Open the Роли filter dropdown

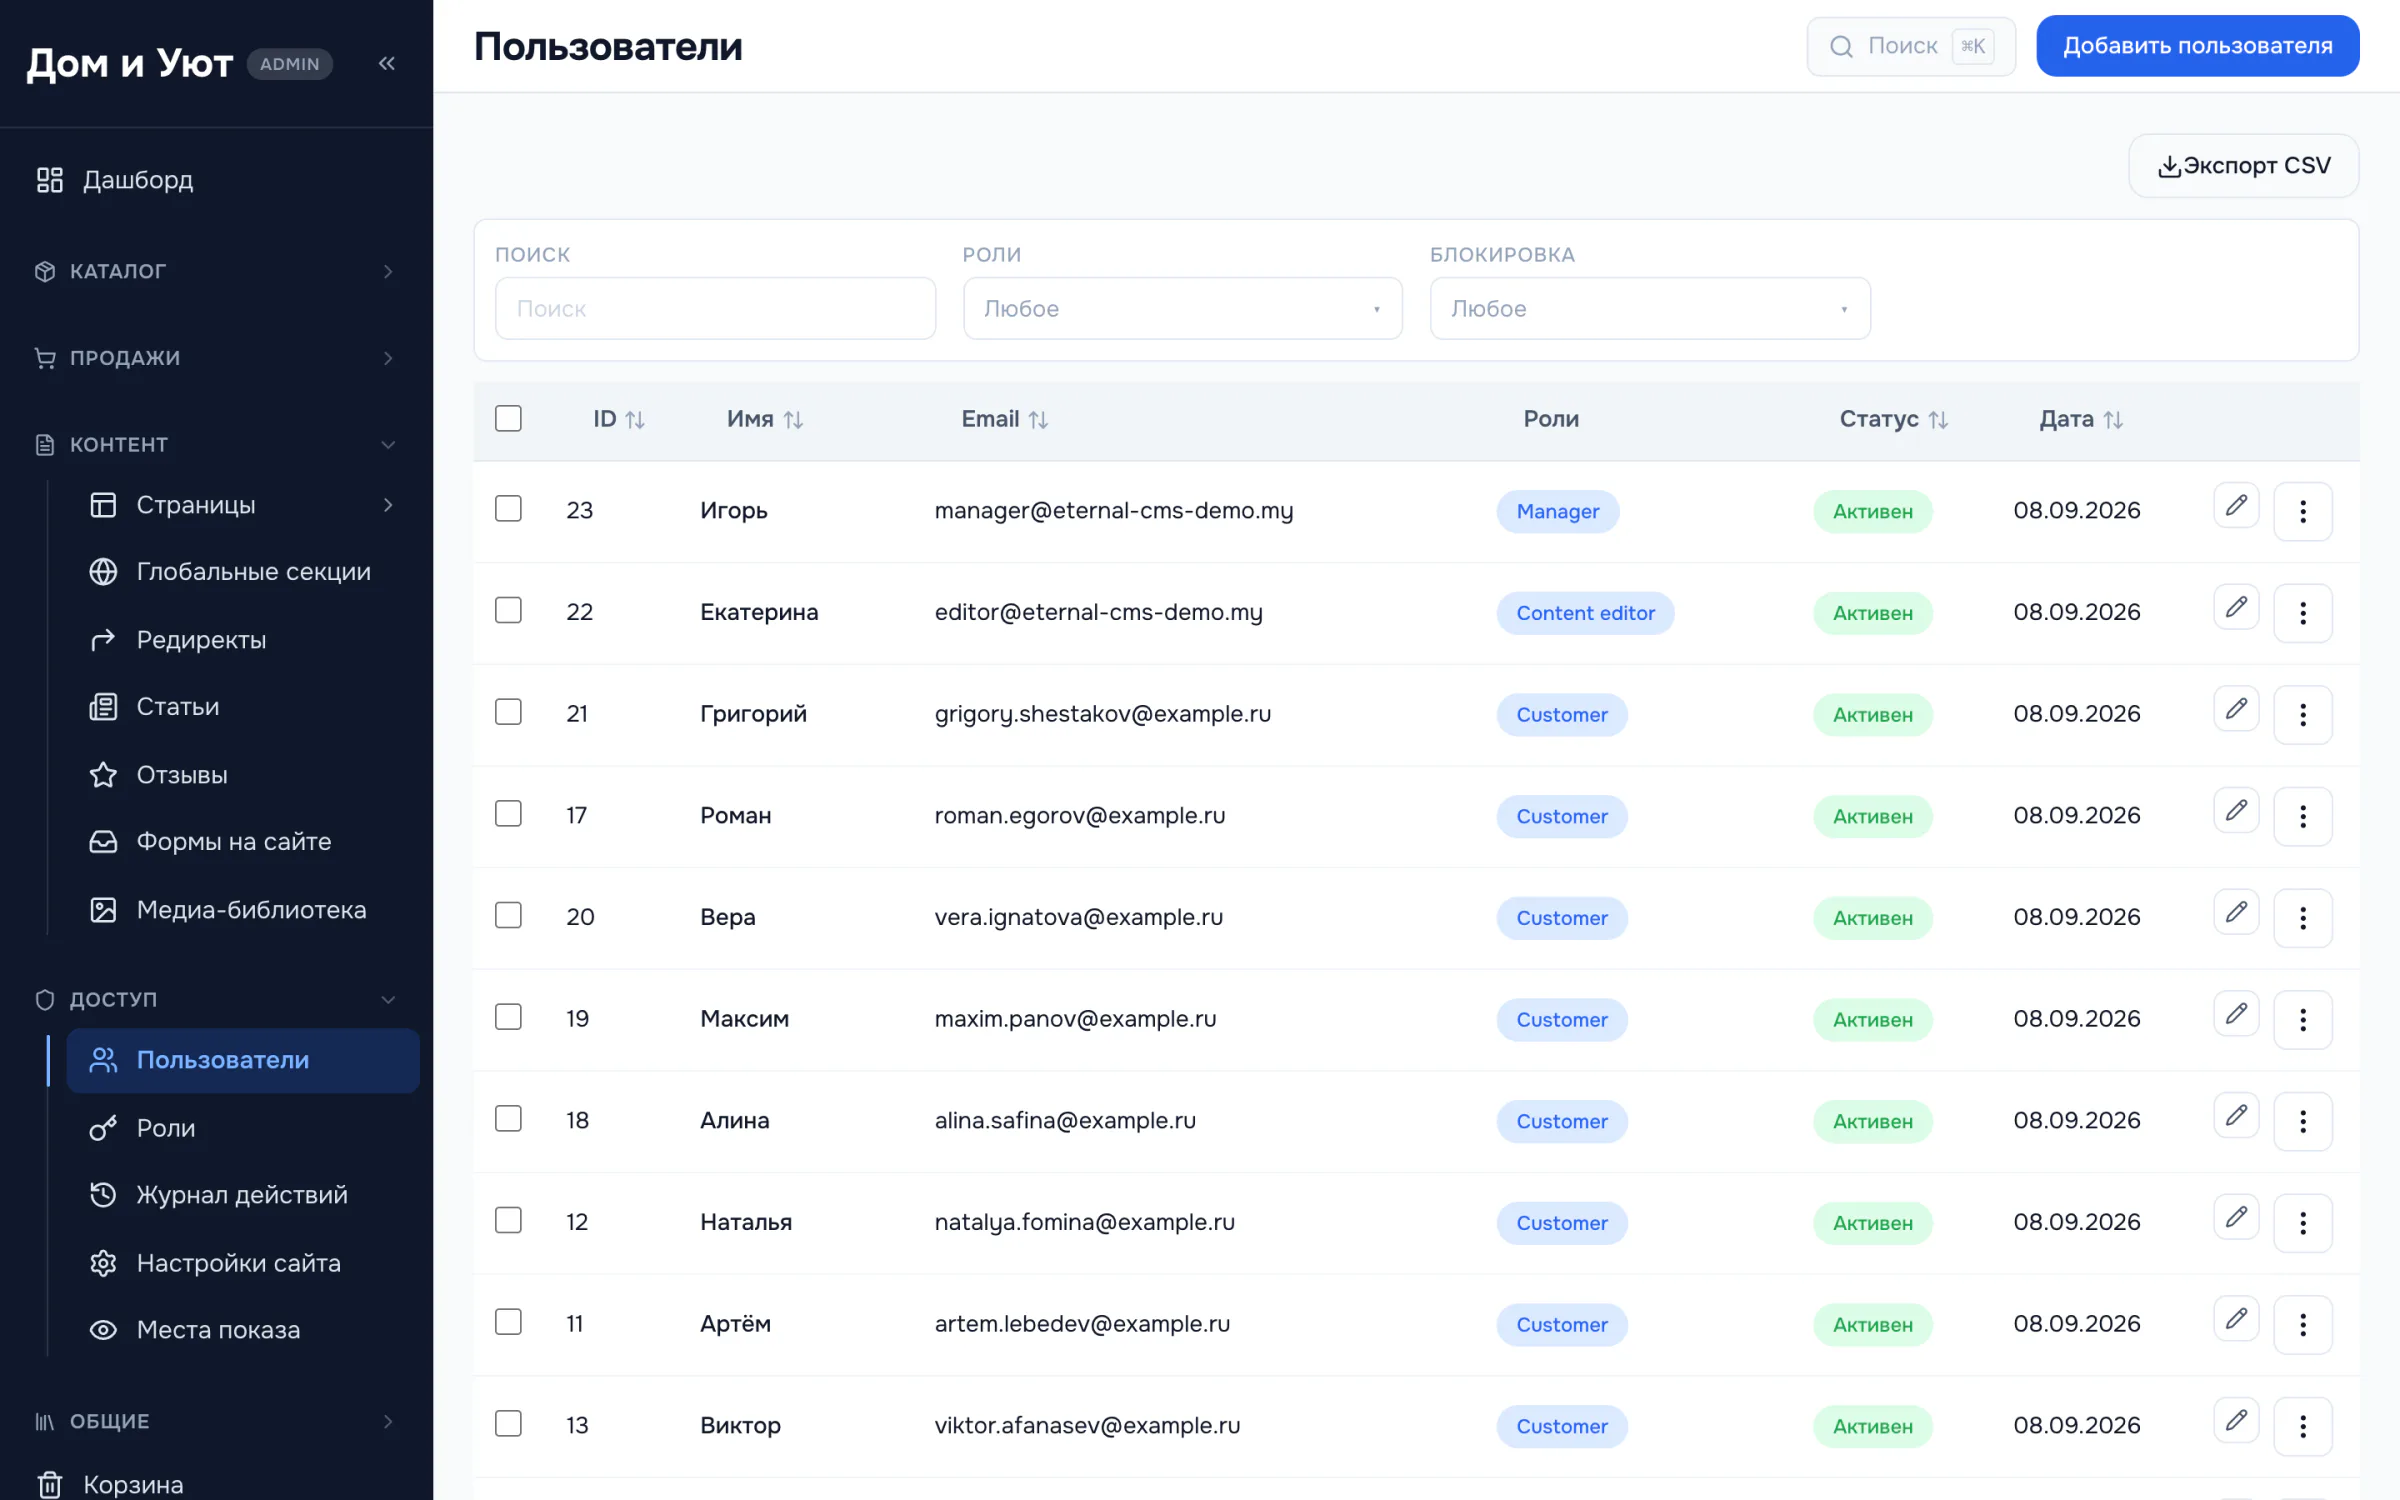pos(1182,309)
